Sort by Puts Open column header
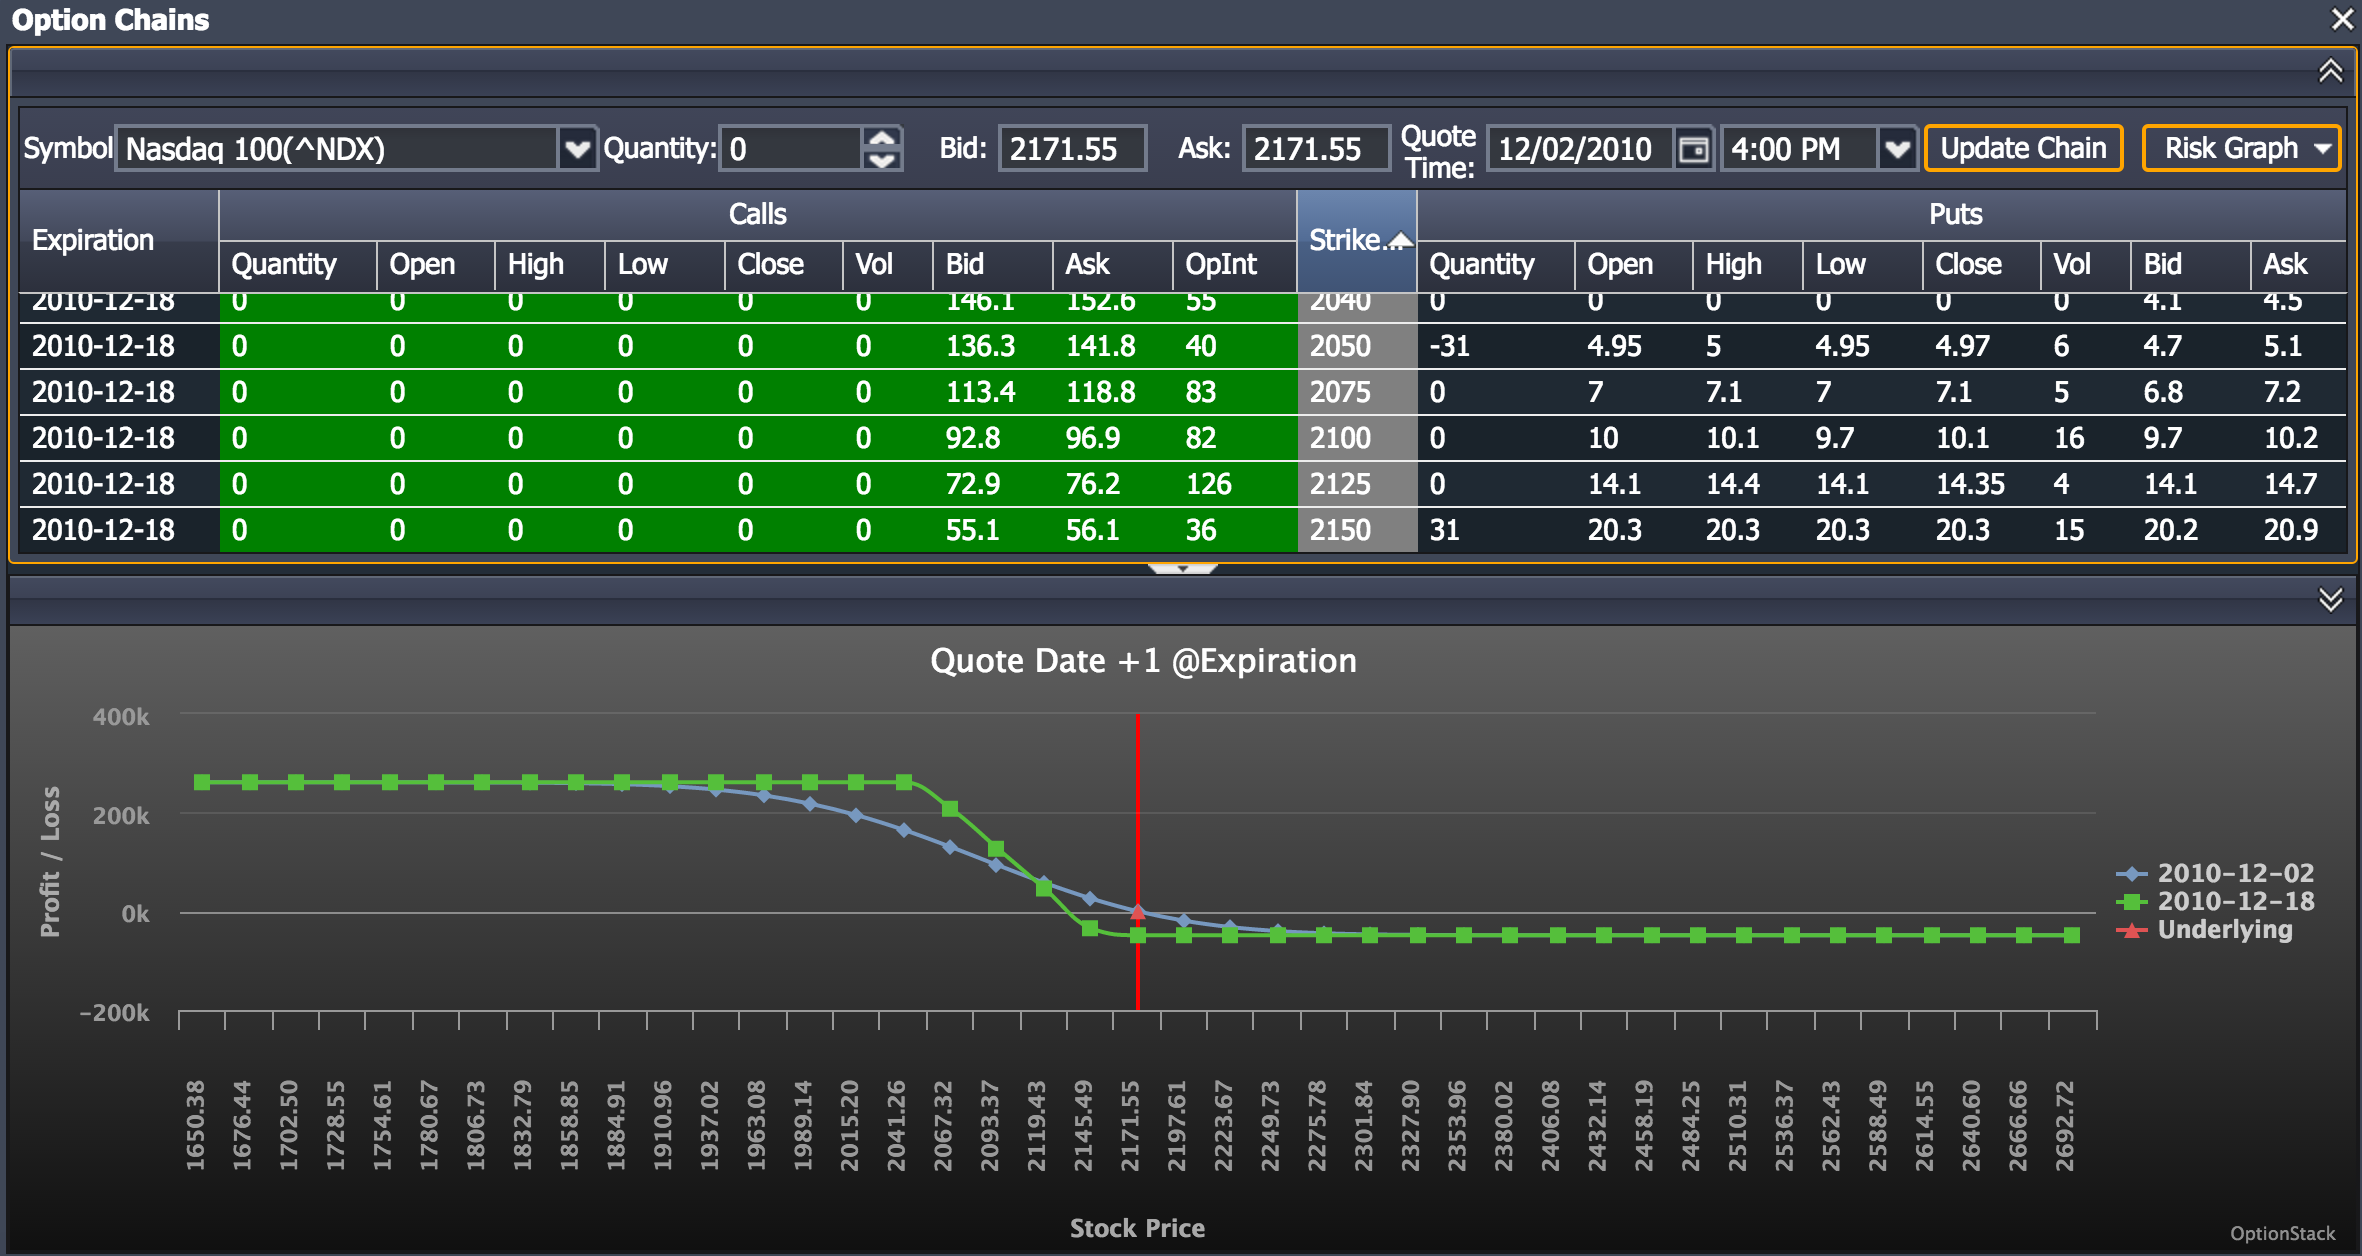Viewport: 2362px width, 1256px height. (x=1634, y=265)
